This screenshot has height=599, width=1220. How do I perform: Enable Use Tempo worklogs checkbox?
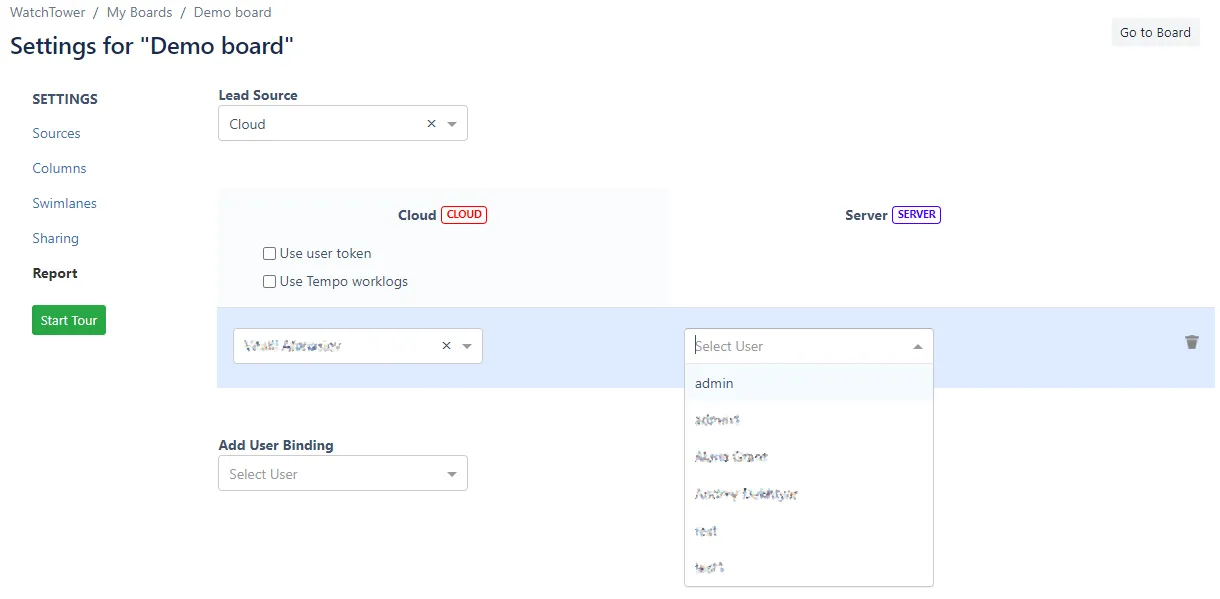pyautogui.click(x=269, y=282)
